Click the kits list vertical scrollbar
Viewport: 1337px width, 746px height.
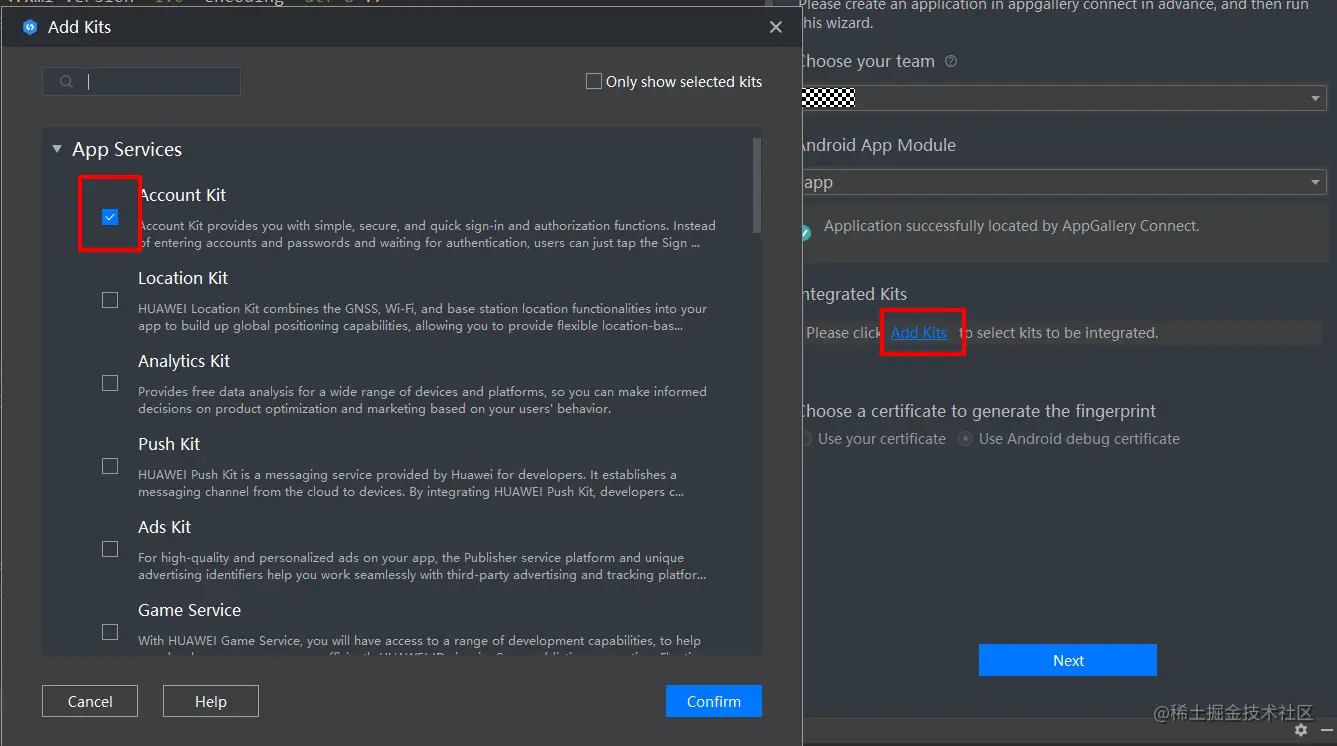pos(757,185)
